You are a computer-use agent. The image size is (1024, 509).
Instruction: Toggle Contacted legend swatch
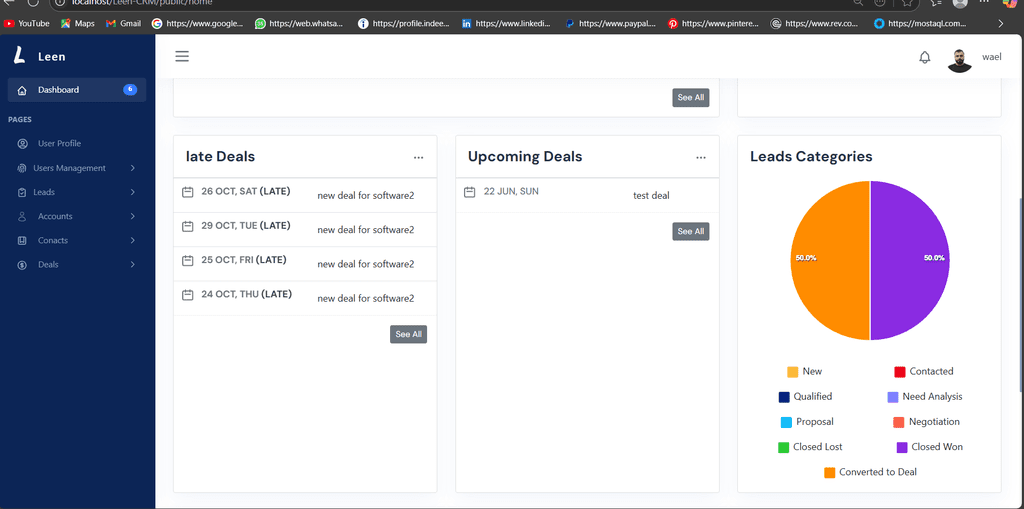[900, 372]
